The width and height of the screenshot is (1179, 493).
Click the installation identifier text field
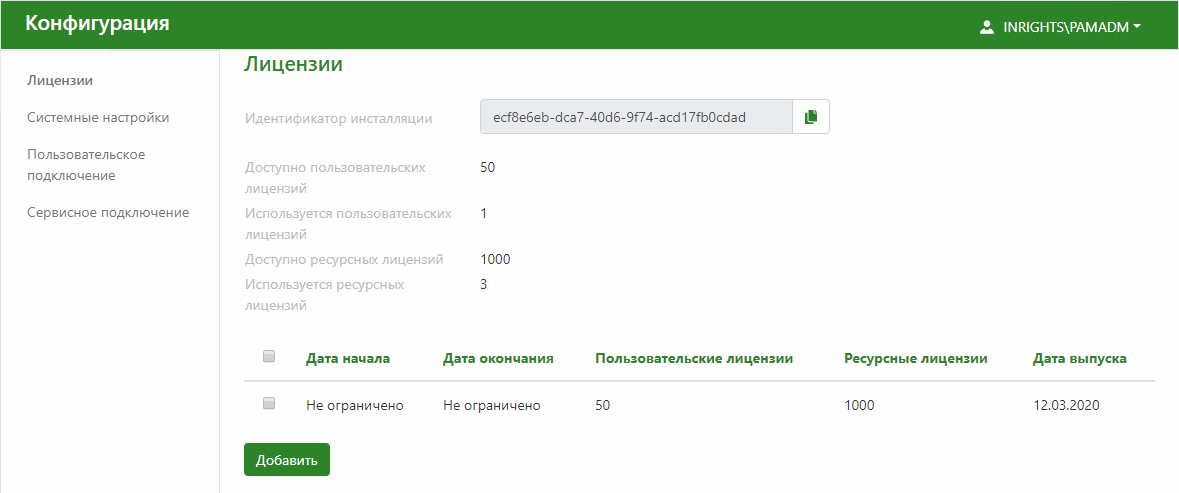[636, 117]
